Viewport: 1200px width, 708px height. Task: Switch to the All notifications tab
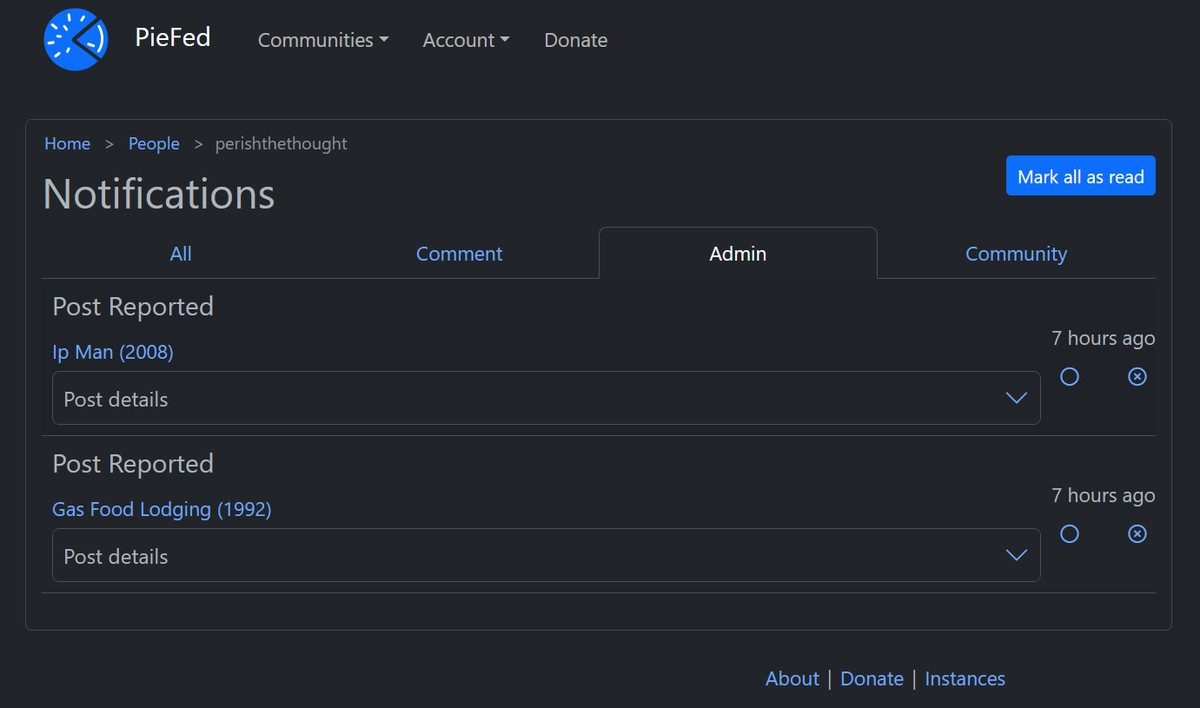[x=180, y=253]
